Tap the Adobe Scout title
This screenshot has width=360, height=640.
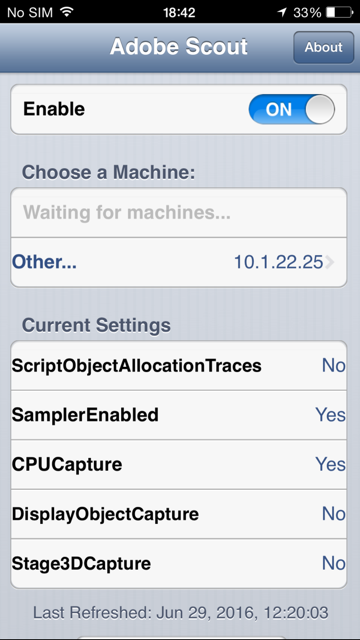pyautogui.click(x=179, y=47)
